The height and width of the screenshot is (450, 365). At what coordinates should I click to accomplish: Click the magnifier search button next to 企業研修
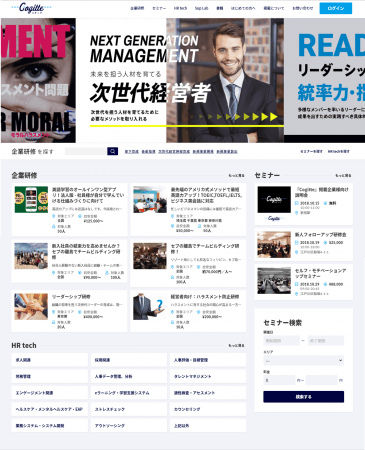(x=113, y=151)
